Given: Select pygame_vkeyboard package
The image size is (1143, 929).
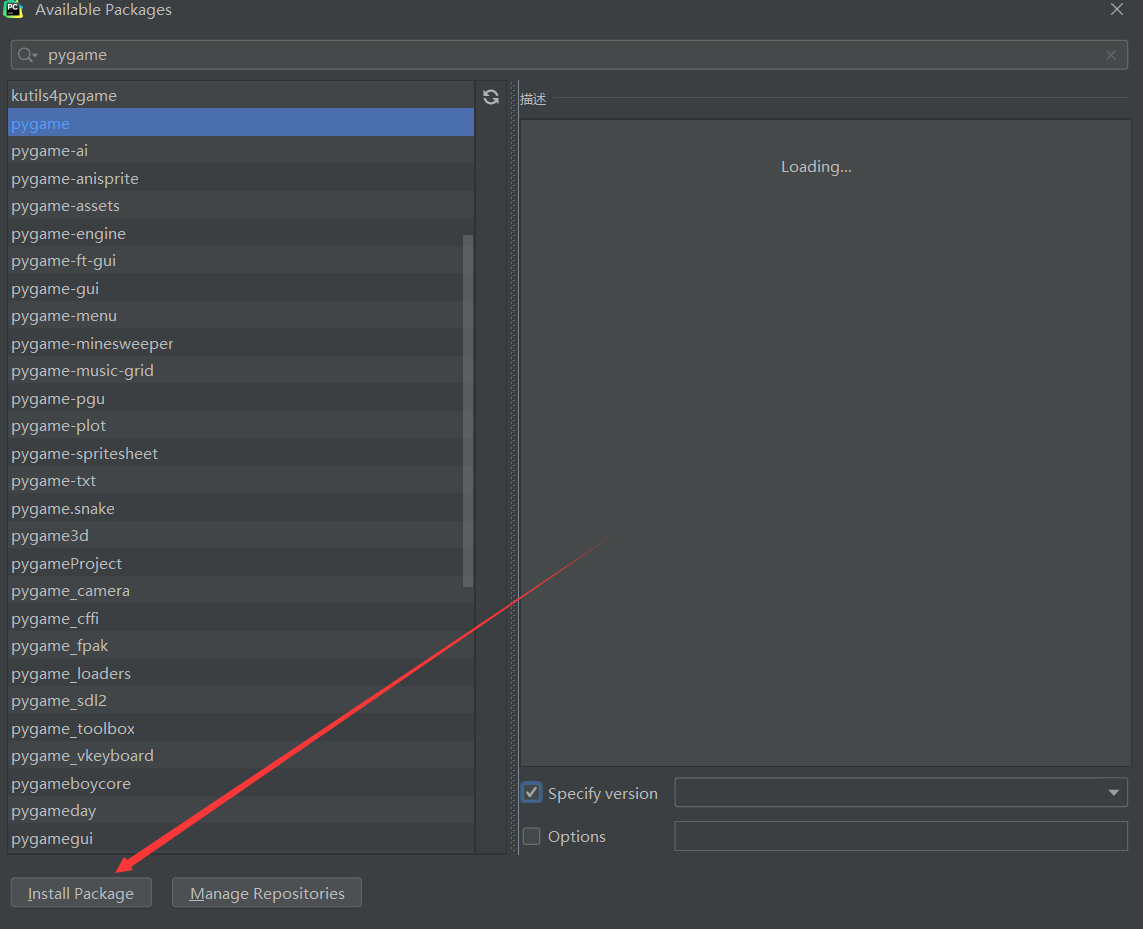Looking at the screenshot, I should coord(241,756).
